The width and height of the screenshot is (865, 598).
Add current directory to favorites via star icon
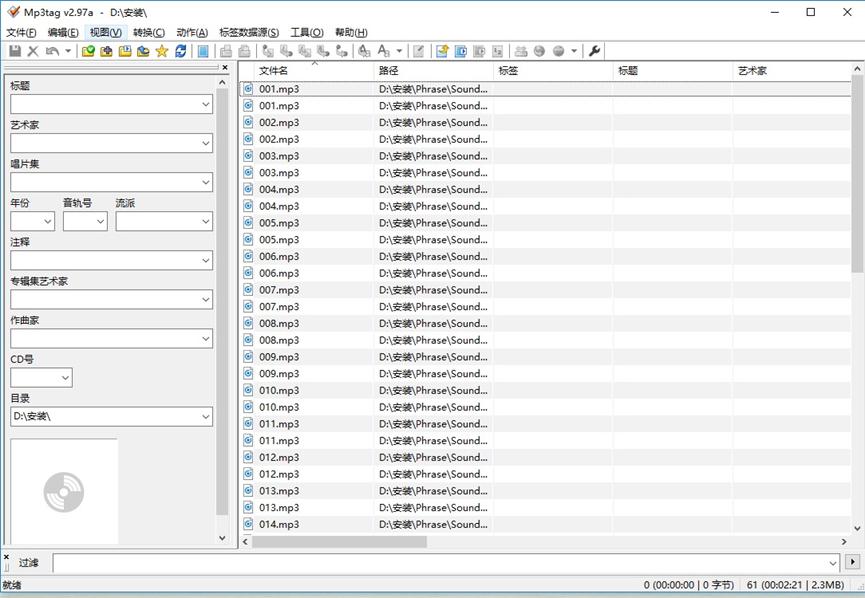161,51
